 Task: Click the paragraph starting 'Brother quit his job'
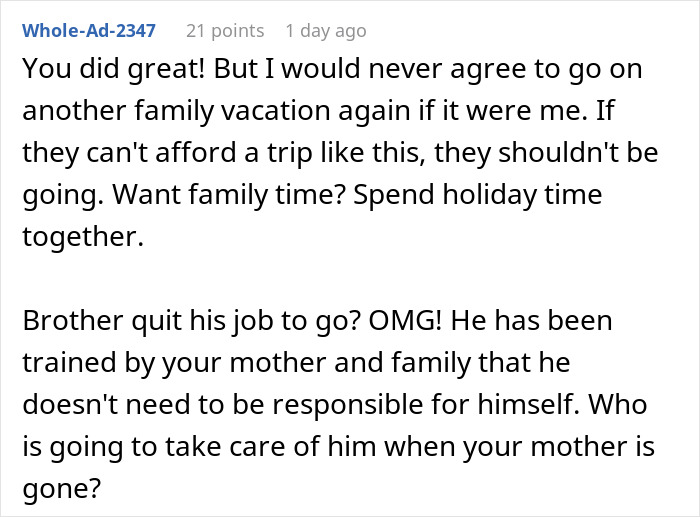(338, 404)
